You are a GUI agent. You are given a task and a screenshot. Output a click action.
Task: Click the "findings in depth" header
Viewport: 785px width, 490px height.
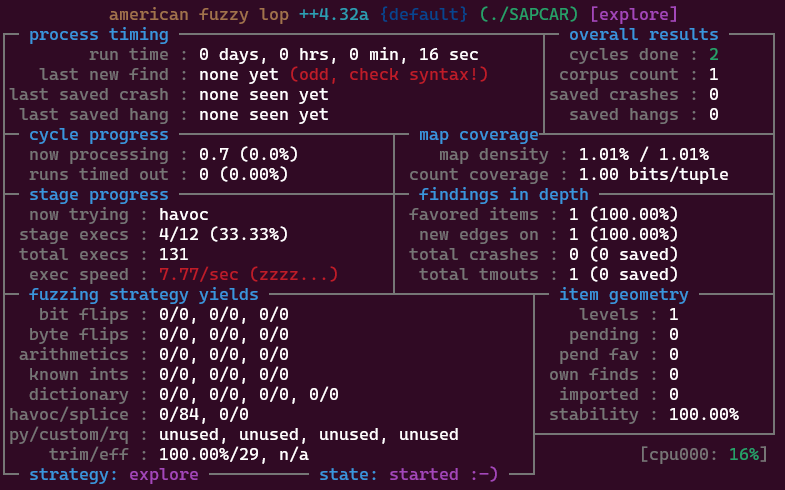coord(503,195)
